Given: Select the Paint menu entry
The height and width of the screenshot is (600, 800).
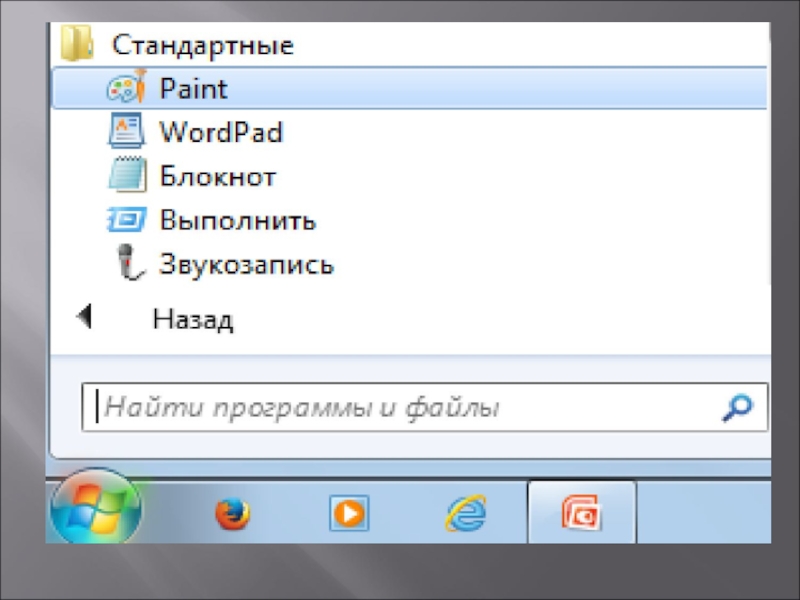Looking at the screenshot, I should click(x=409, y=87).
